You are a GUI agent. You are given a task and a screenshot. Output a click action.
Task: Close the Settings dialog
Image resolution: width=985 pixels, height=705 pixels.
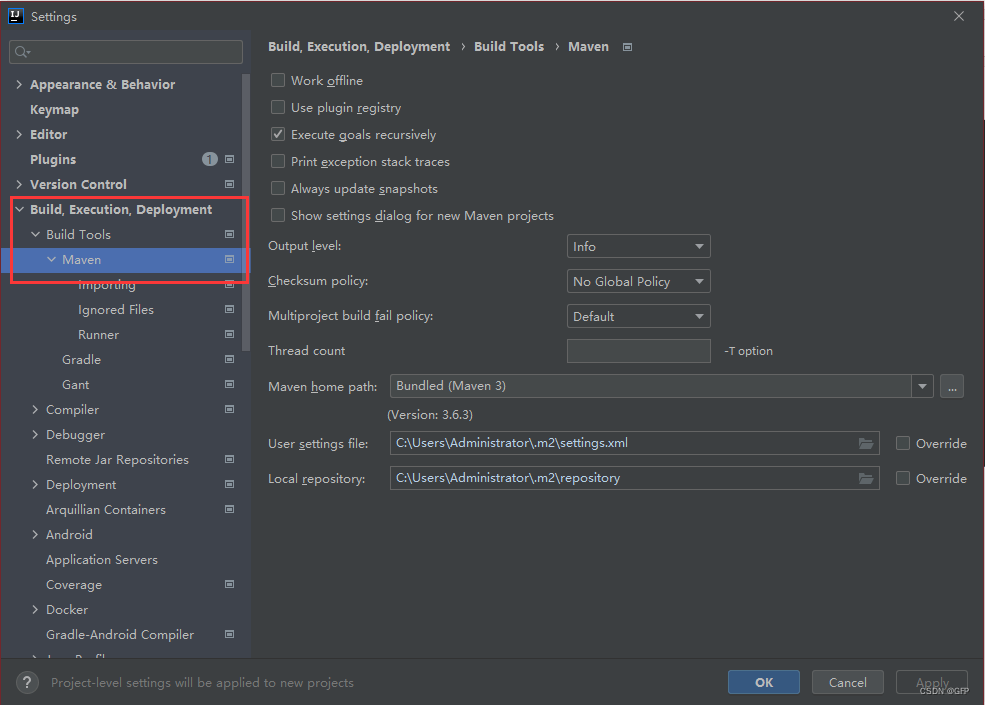click(959, 16)
